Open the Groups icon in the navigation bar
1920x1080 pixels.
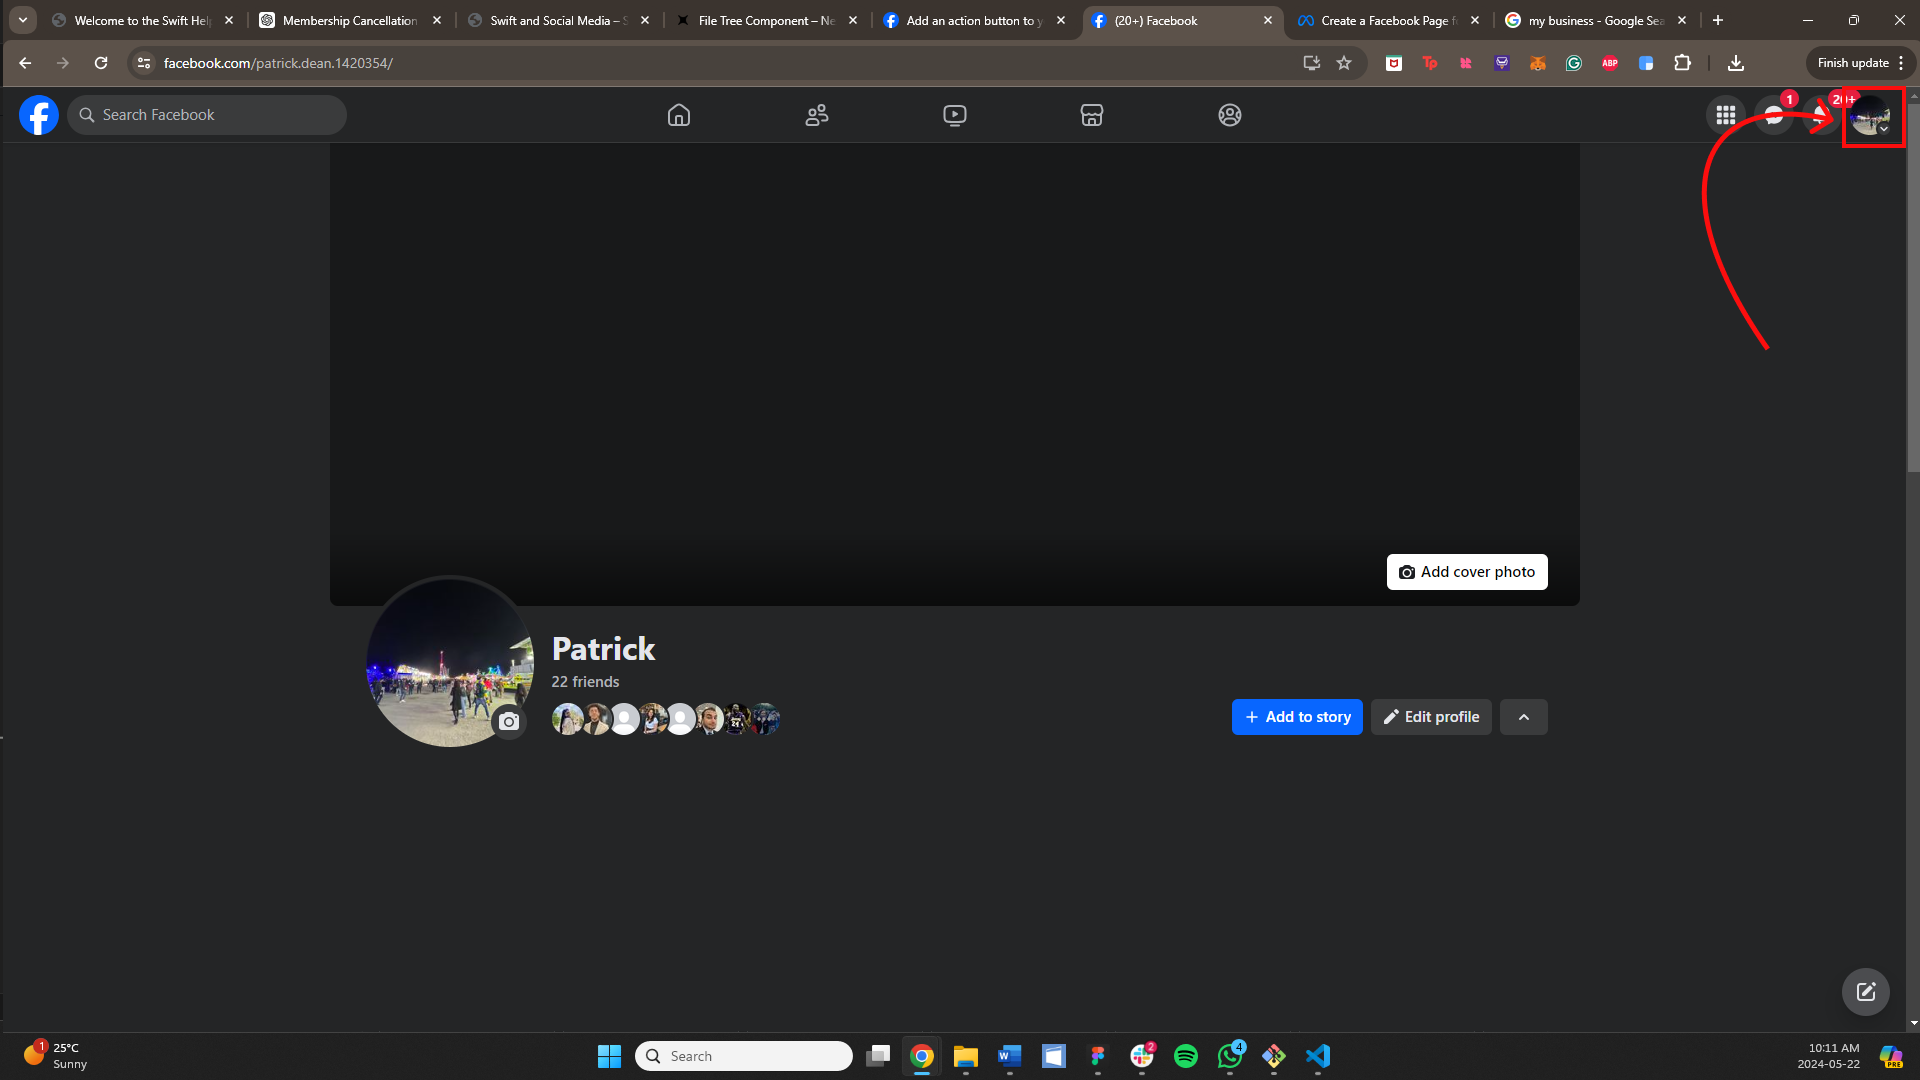[1230, 115]
